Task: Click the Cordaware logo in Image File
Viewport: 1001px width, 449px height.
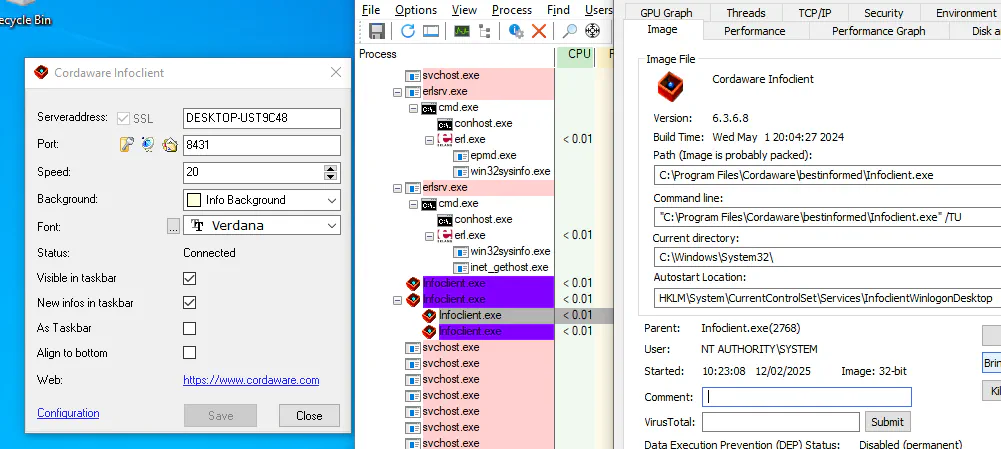Action: (670, 86)
